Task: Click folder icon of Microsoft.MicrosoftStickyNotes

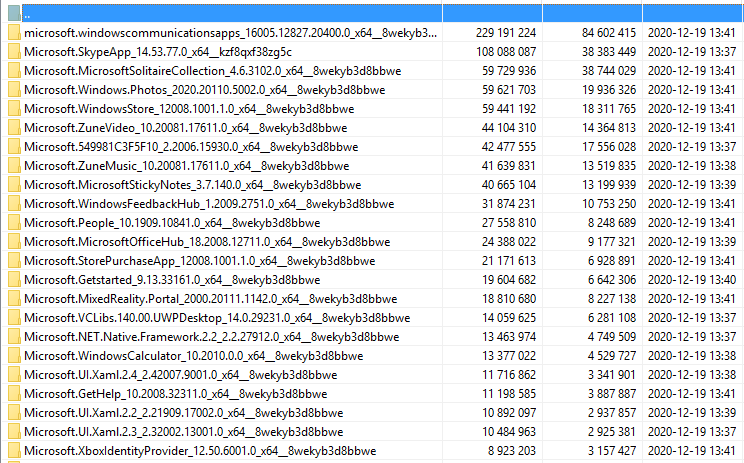Action: pyautogui.click(x=14, y=184)
